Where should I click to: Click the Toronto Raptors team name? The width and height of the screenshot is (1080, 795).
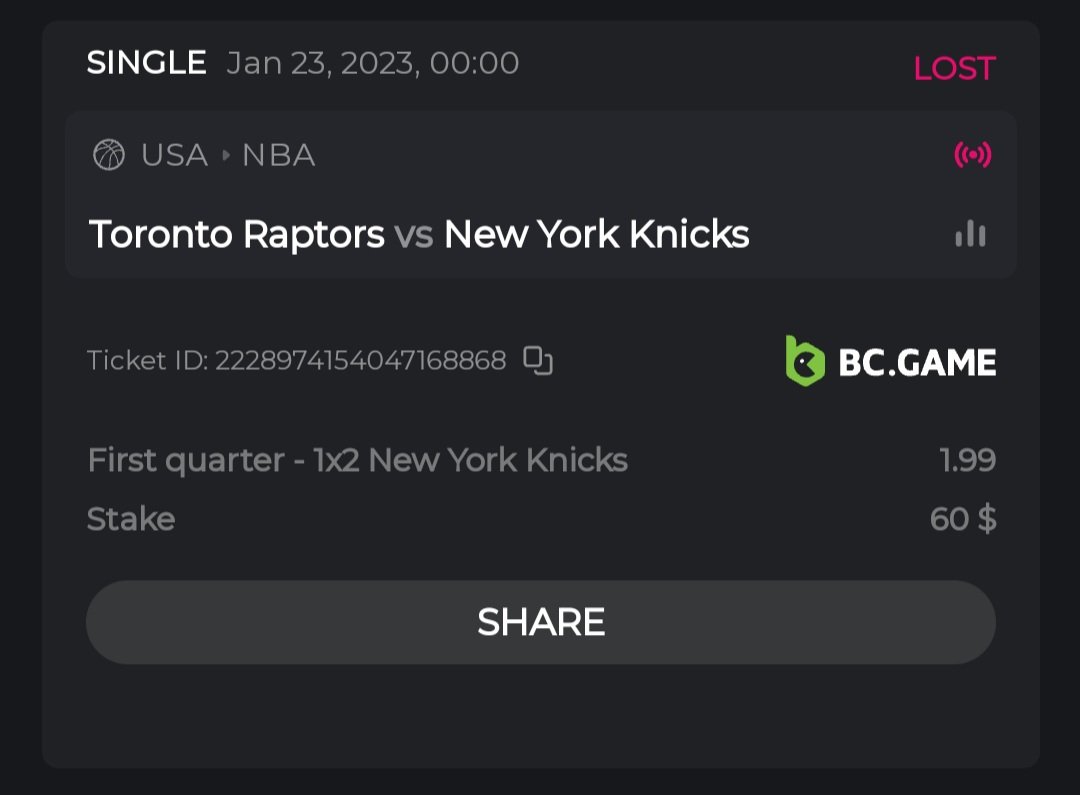tap(237, 235)
